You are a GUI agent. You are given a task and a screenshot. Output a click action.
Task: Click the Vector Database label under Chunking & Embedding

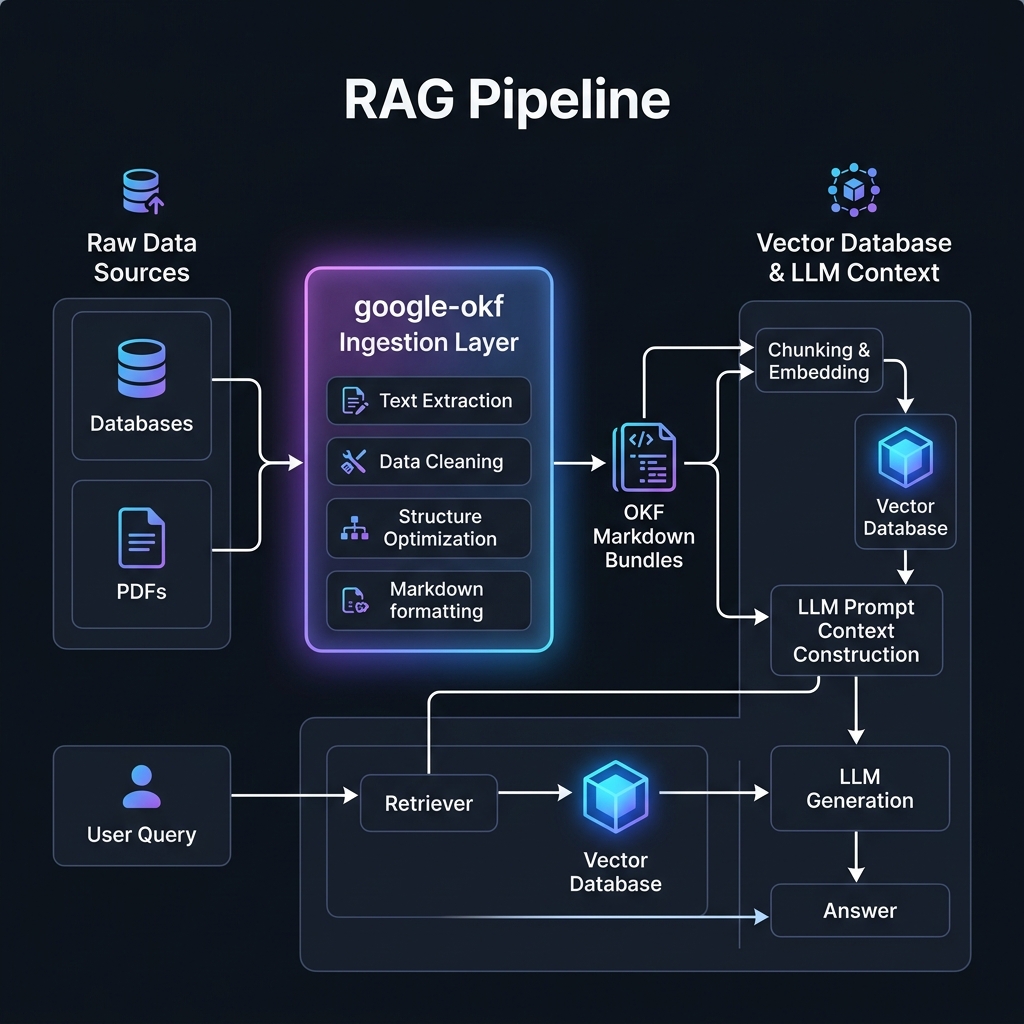tap(905, 517)
